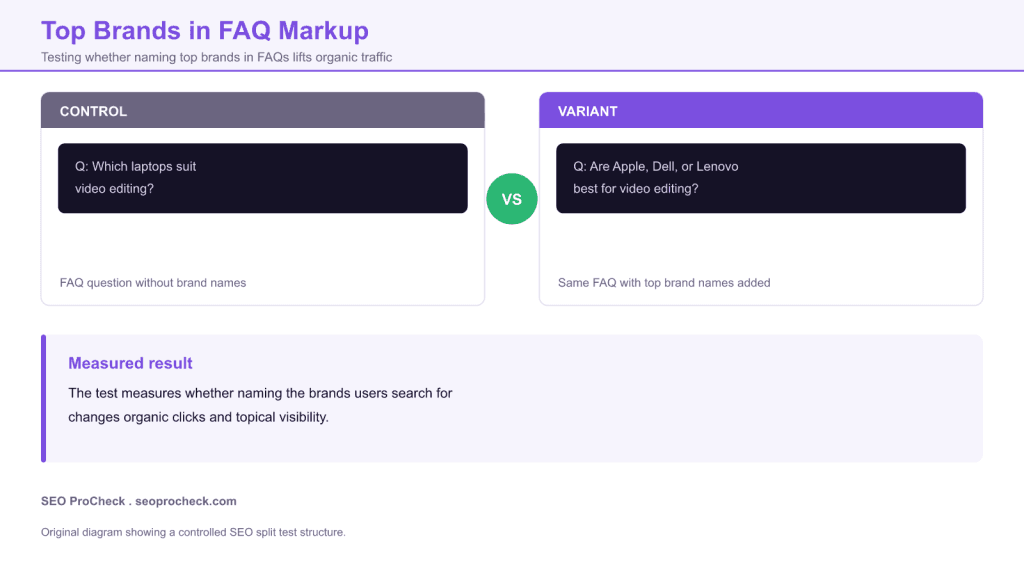The image size is (1024, 576).
Task: Click the measured result description paragraph
Action: (260, 405)
